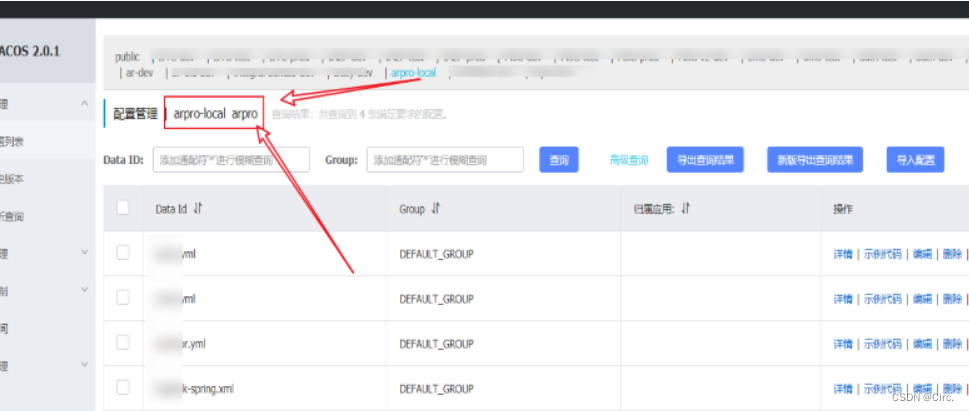Switch to the ar-dev namespace tab

point(140,73)
